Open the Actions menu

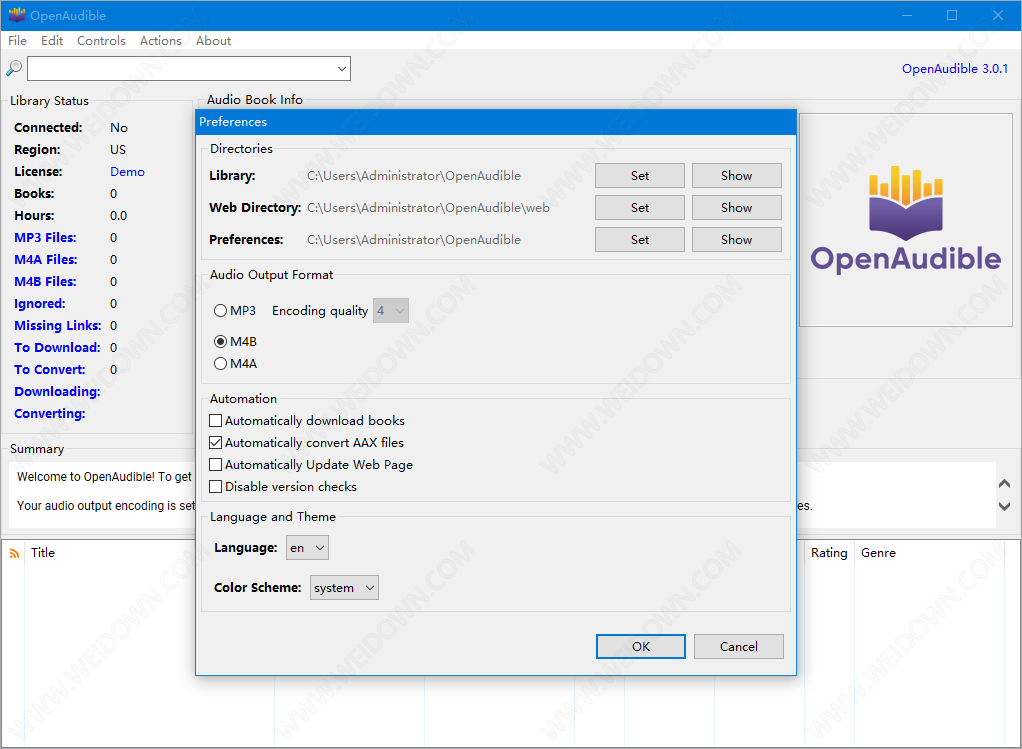point(160,40)
